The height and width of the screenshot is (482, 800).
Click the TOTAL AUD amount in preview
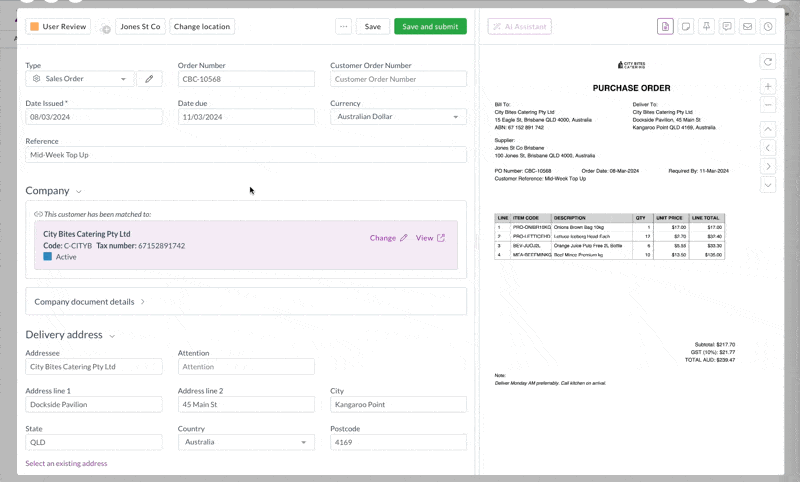(724, 360)
